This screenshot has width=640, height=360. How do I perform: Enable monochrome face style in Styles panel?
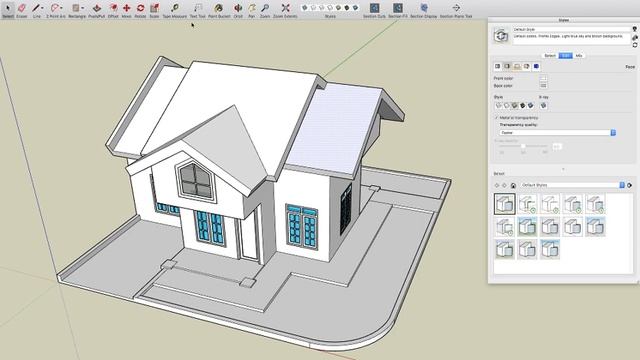[x=531, y=105]
